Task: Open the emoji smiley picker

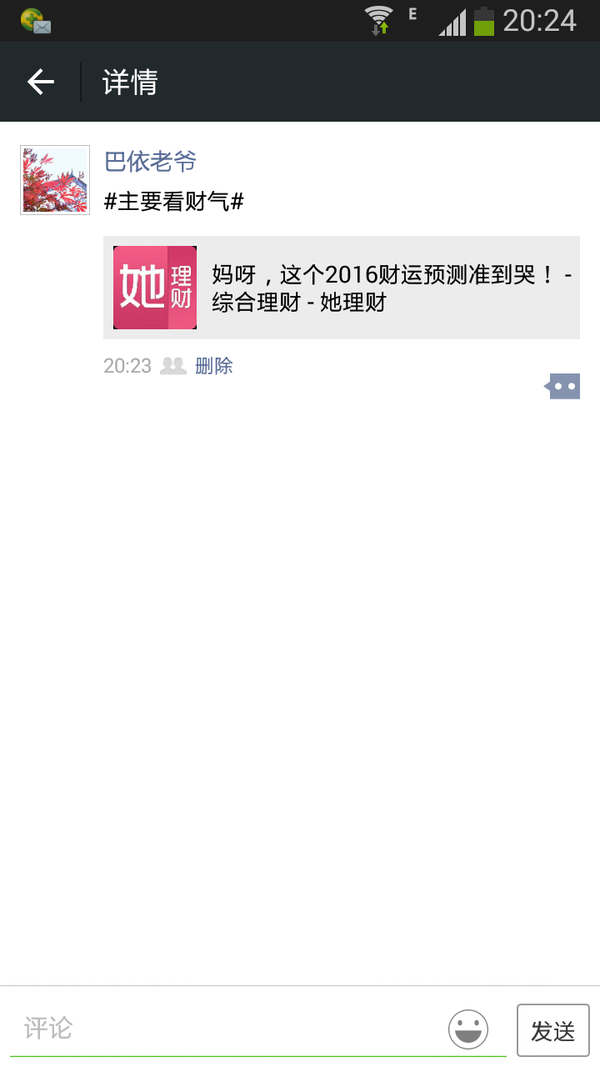Action: click(468, 1029)
